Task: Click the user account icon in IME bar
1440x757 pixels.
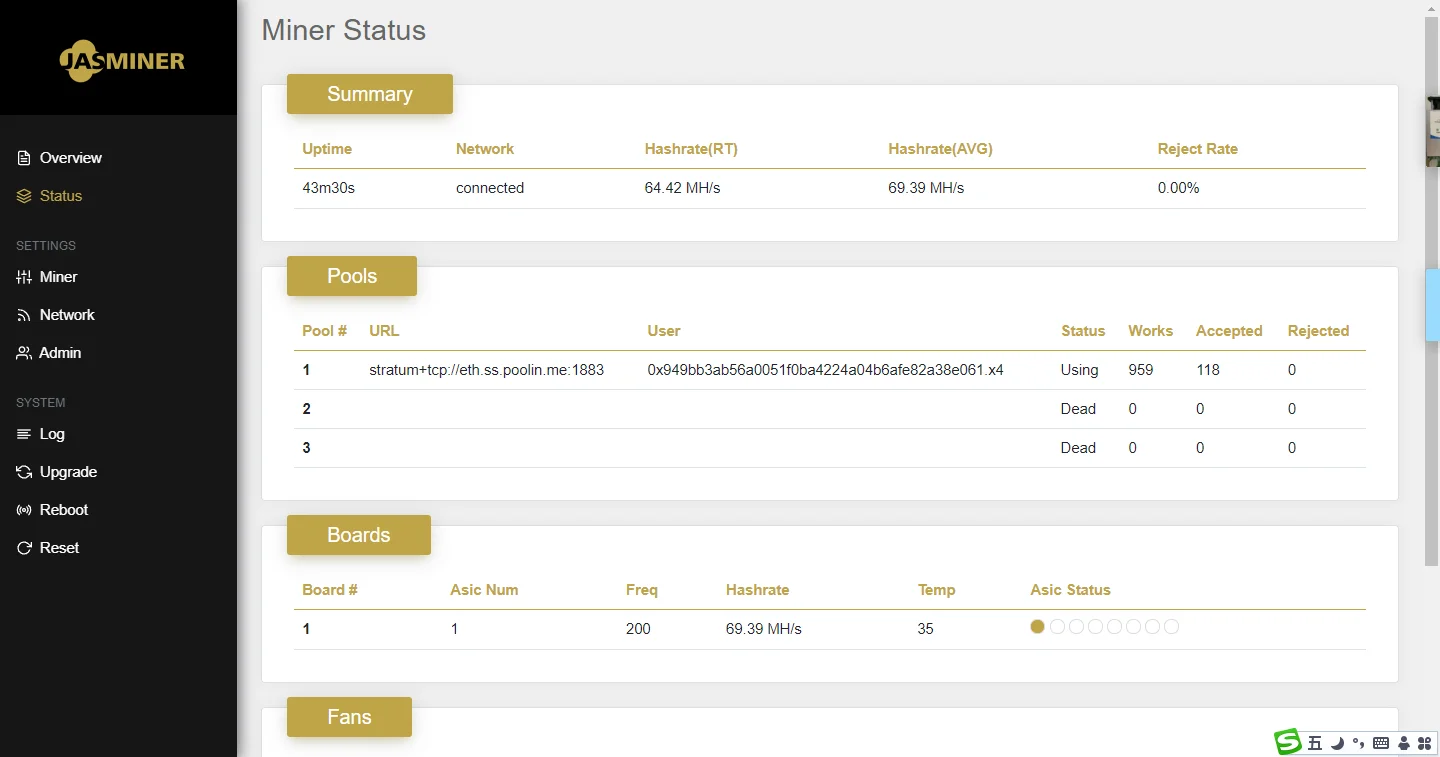Action: click(x=1404, y=743)
